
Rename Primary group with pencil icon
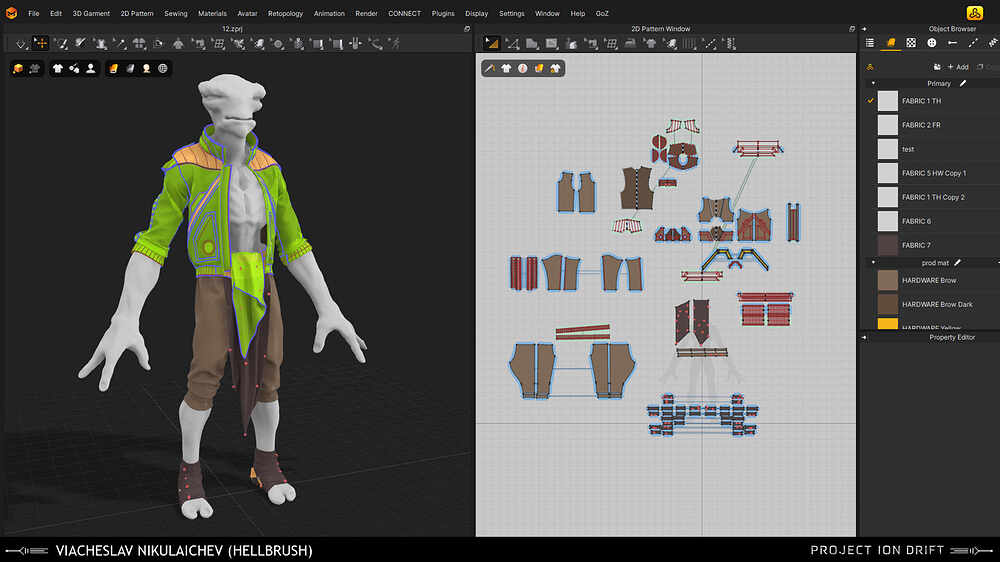tap(963, 84)
